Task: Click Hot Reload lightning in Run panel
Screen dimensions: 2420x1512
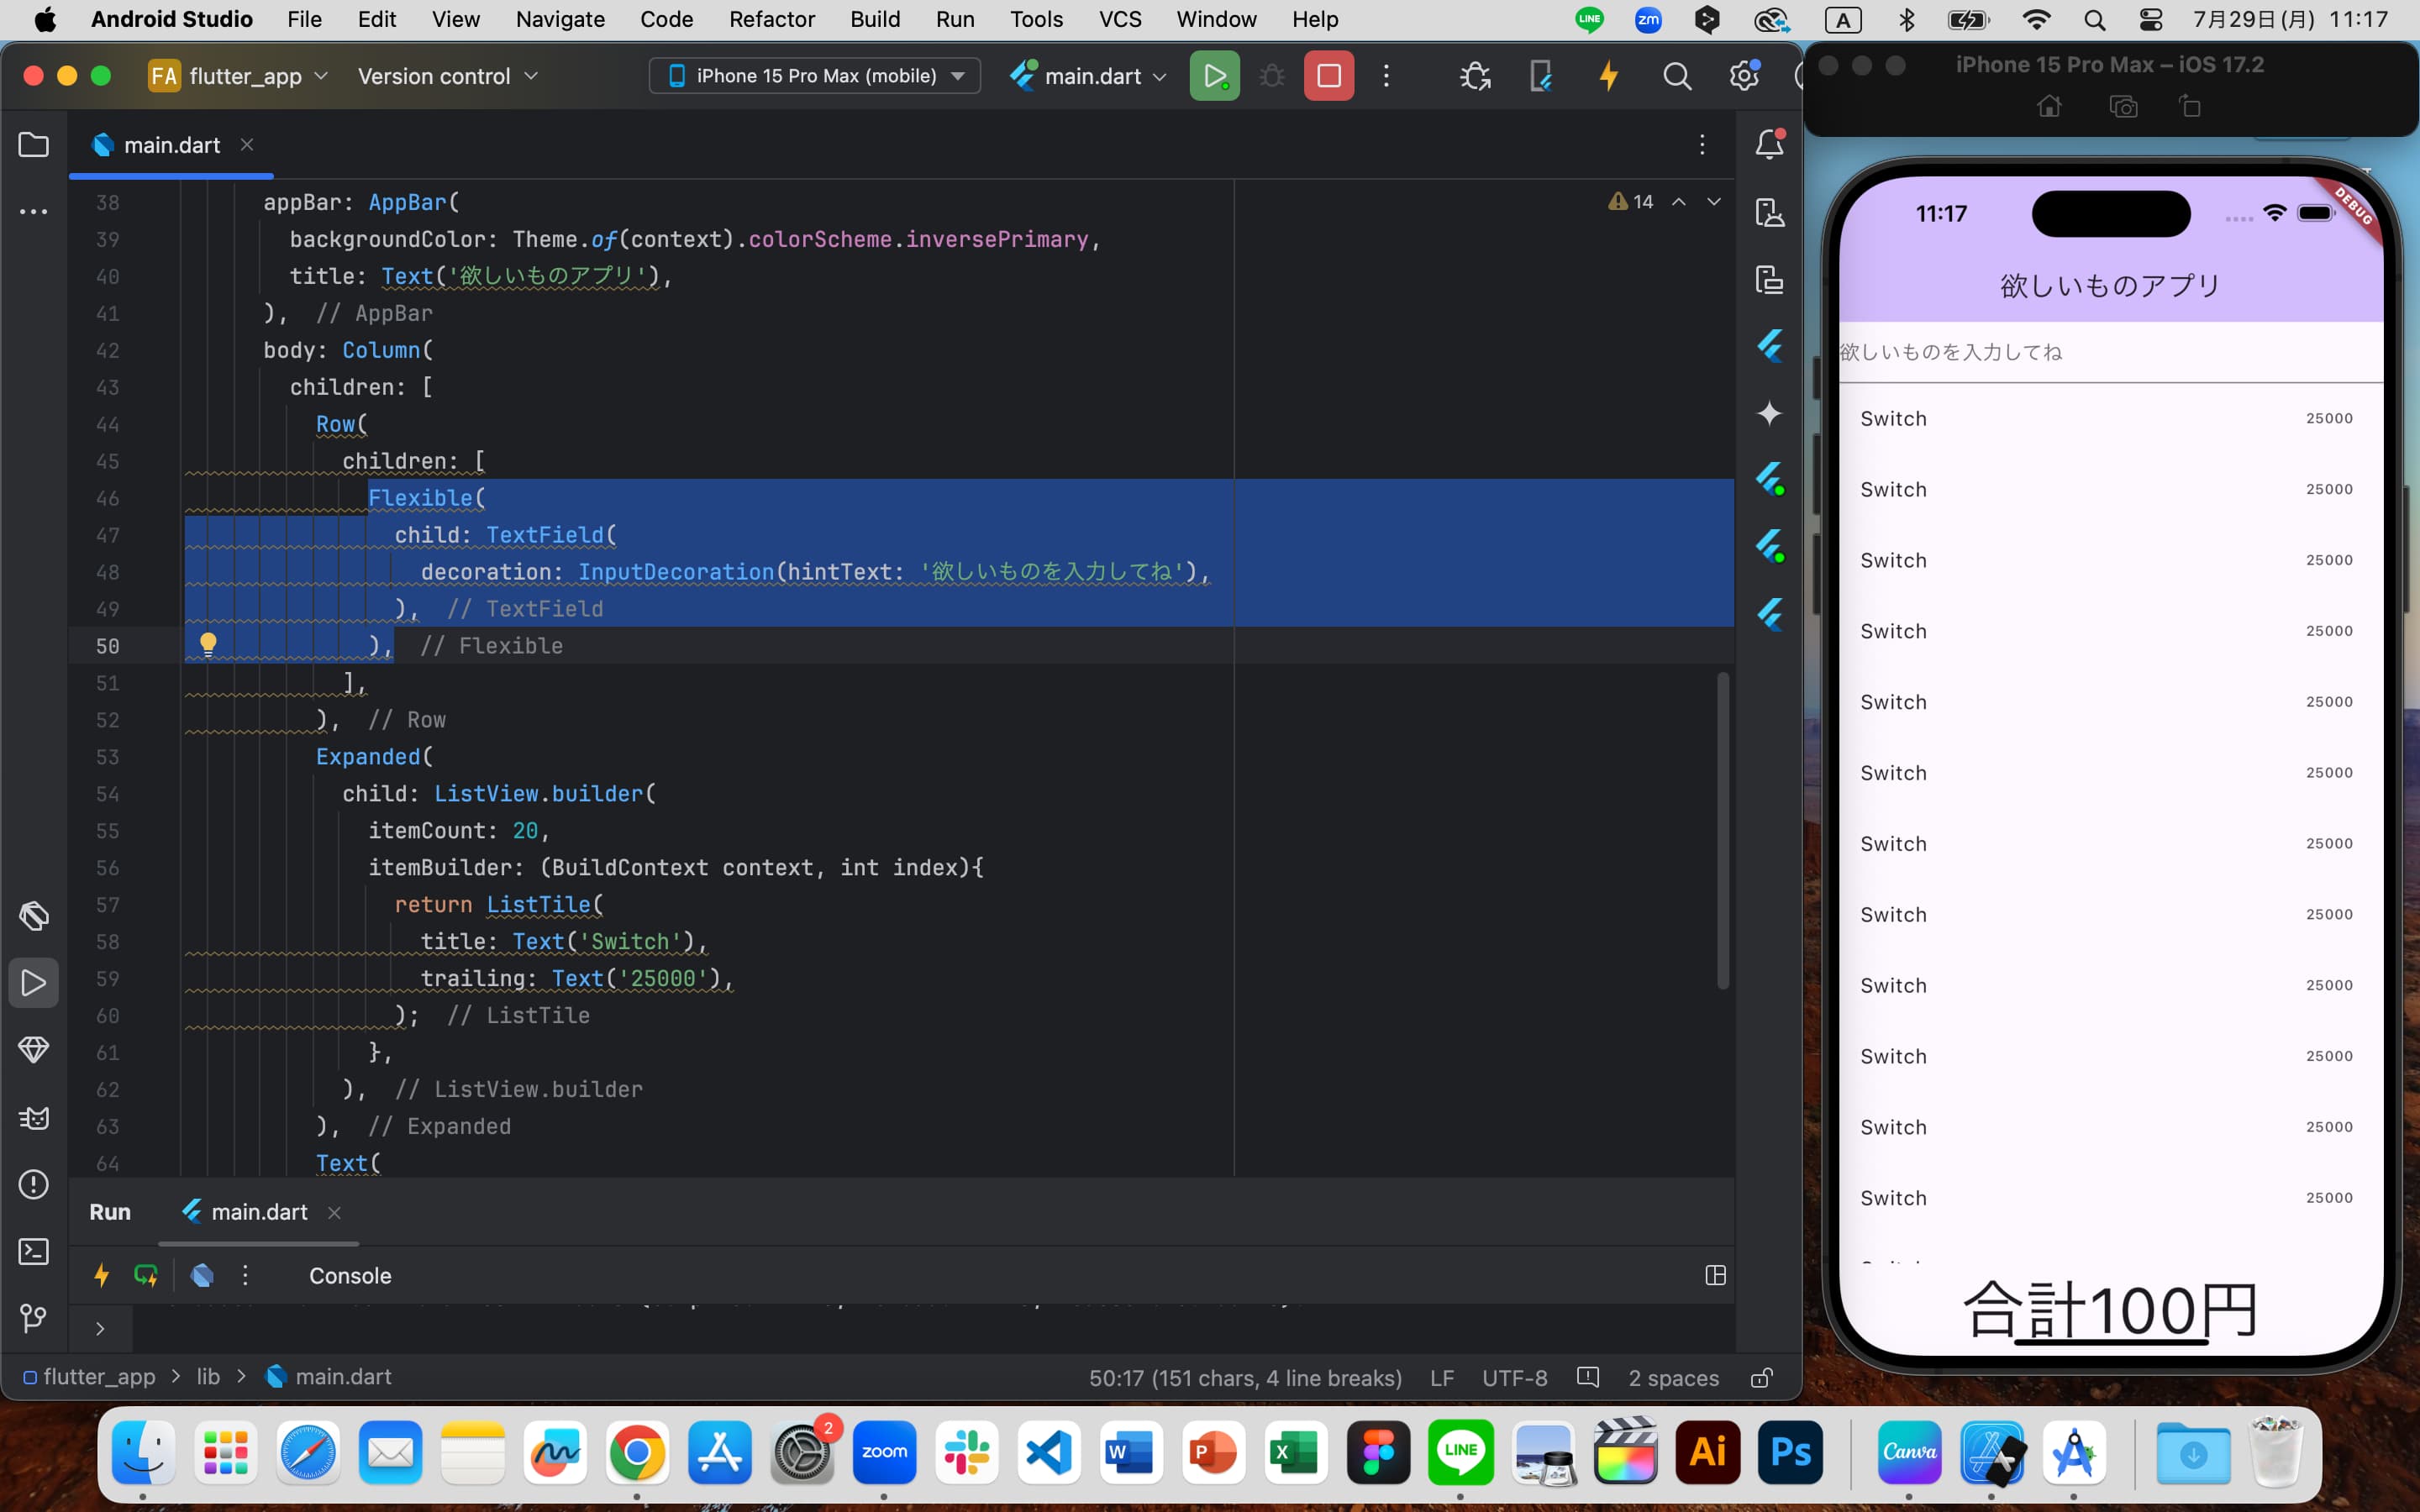Action: click(x=101, y=1275)
